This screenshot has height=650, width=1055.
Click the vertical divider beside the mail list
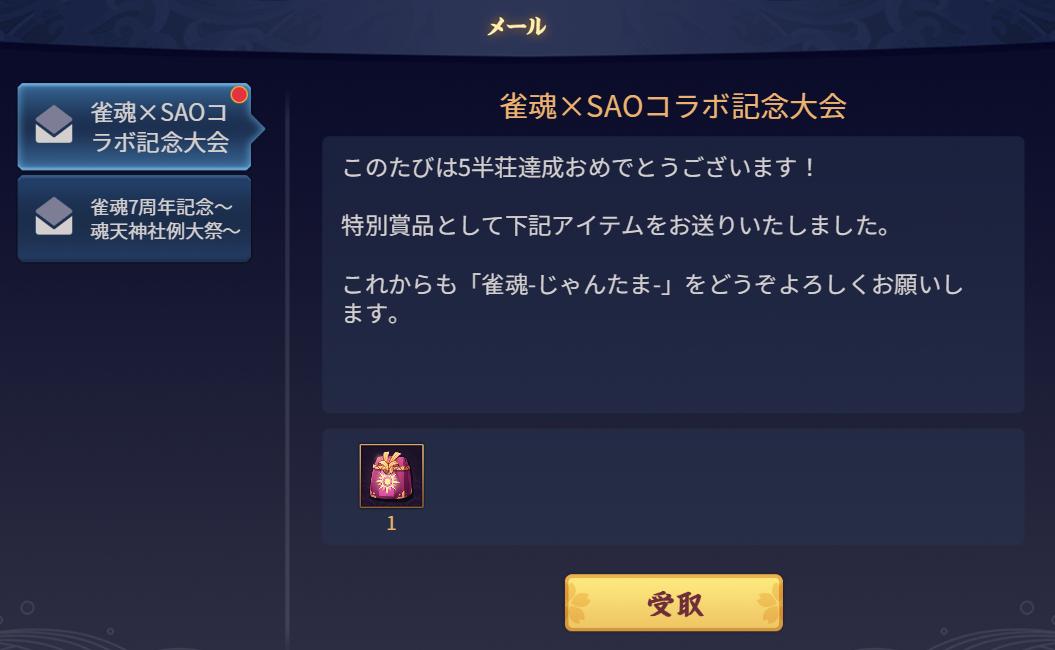pos(287,370)
